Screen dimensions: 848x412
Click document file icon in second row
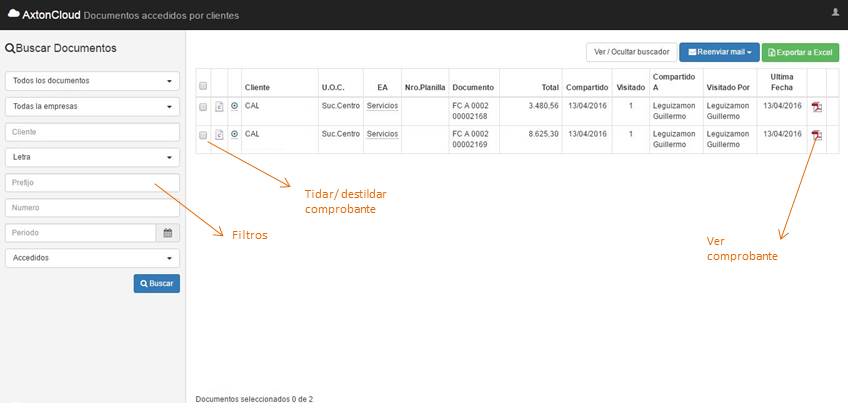tap(219, 134)
